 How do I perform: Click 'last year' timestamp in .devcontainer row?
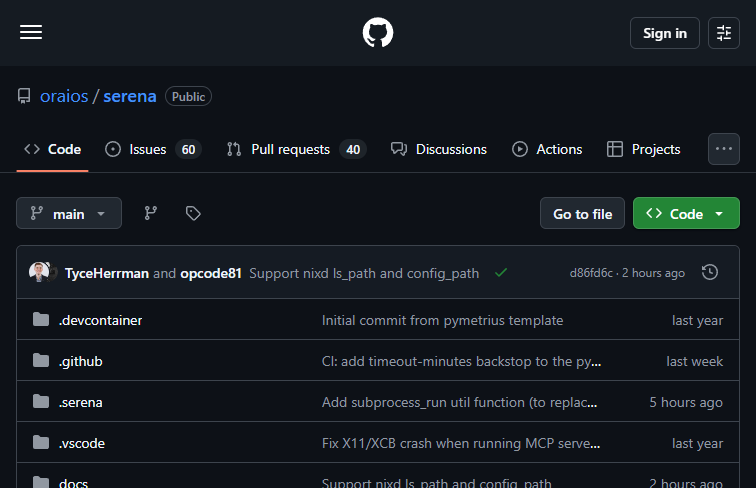pyautogui.click(x=697, y=320)
